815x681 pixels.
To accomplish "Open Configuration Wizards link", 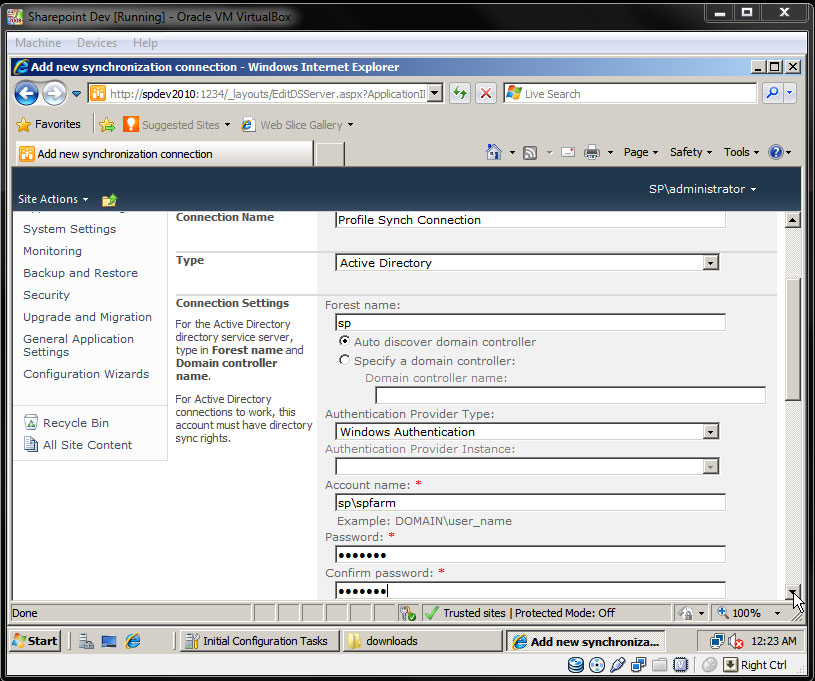I will (x=86, y=374).
